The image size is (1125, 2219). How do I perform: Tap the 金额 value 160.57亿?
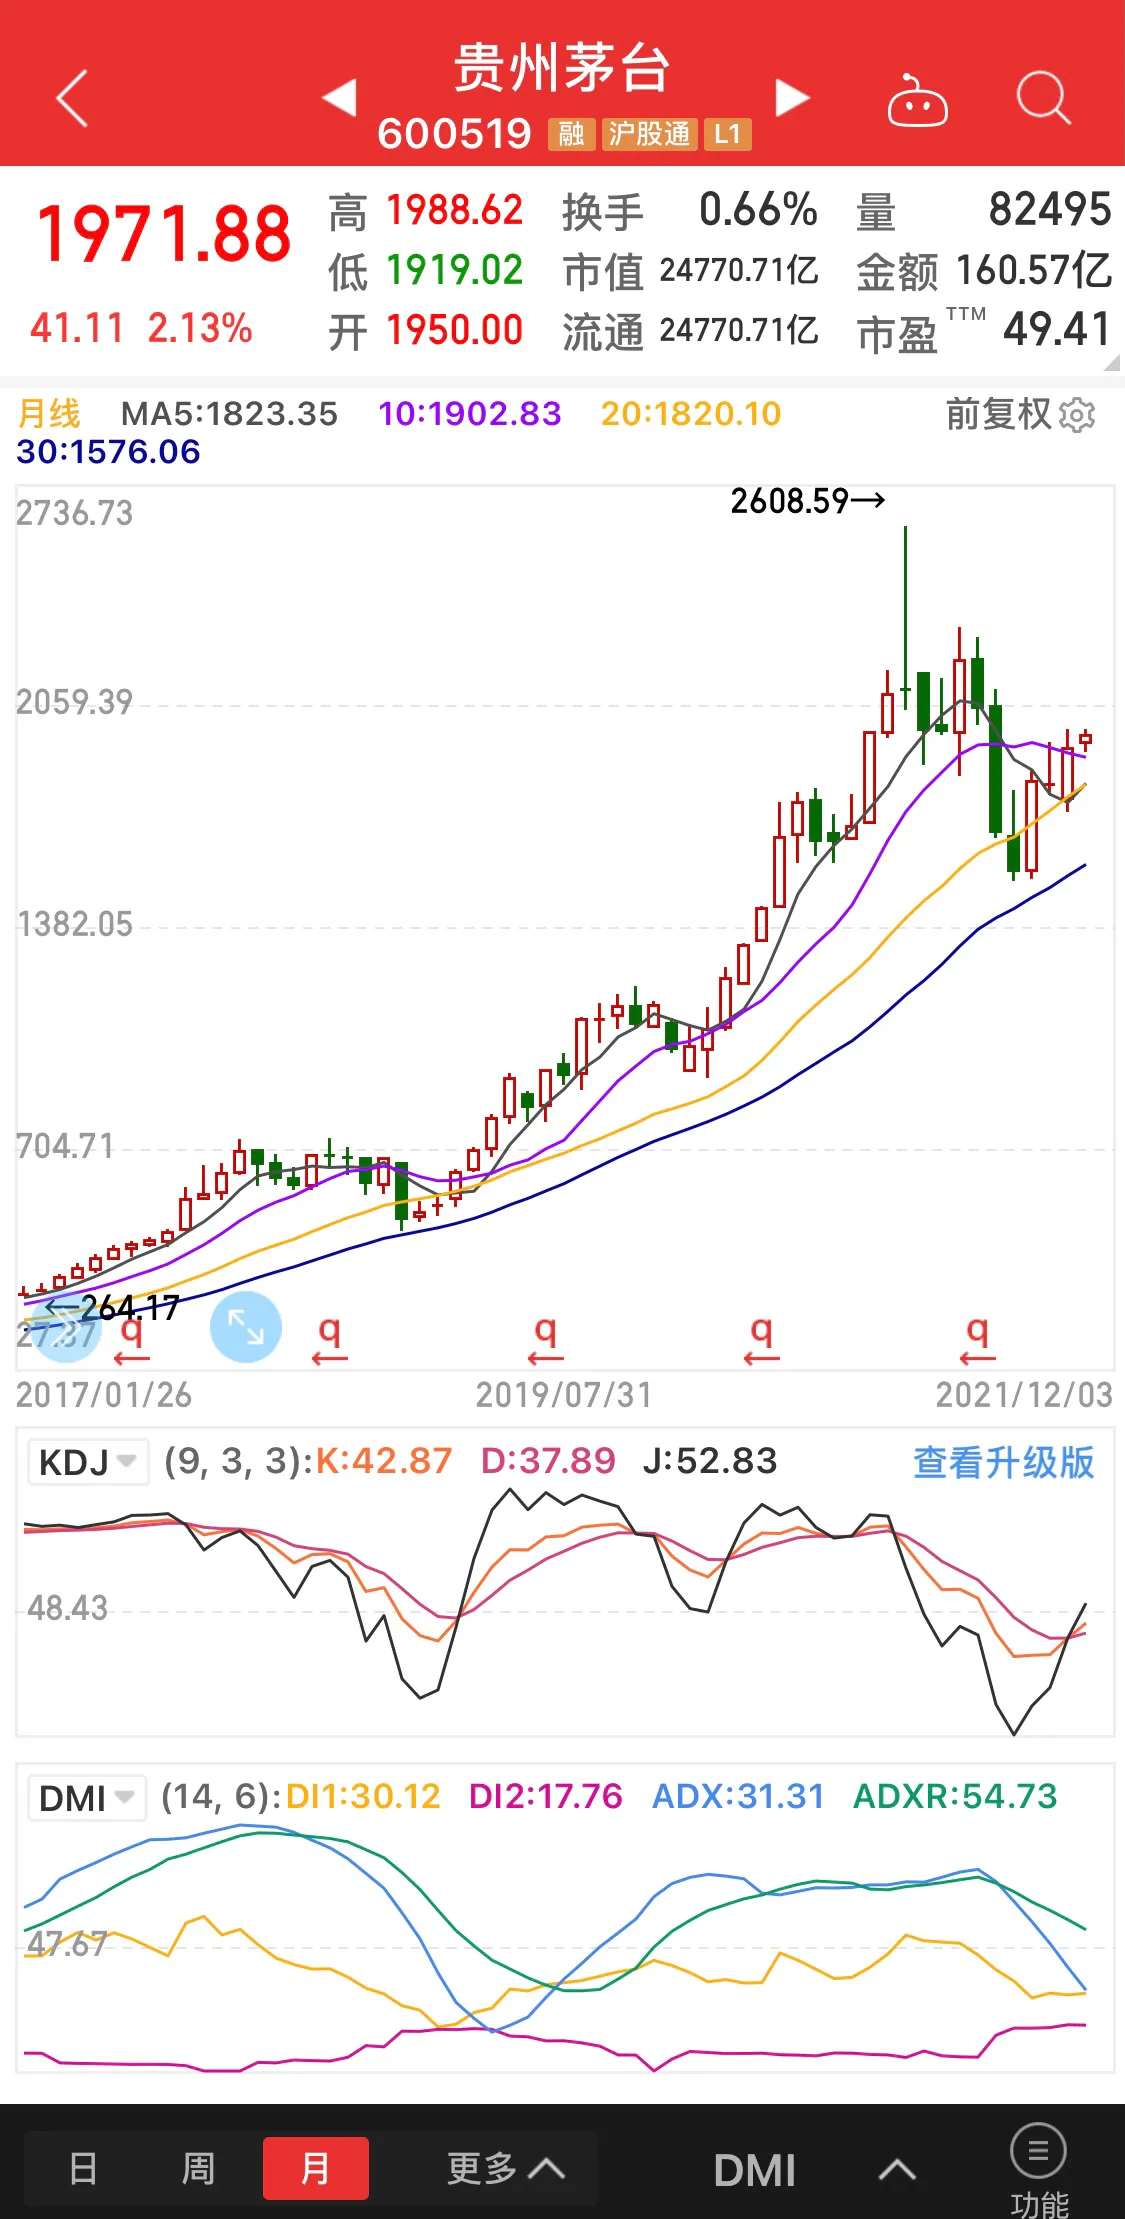[1034, 270]
